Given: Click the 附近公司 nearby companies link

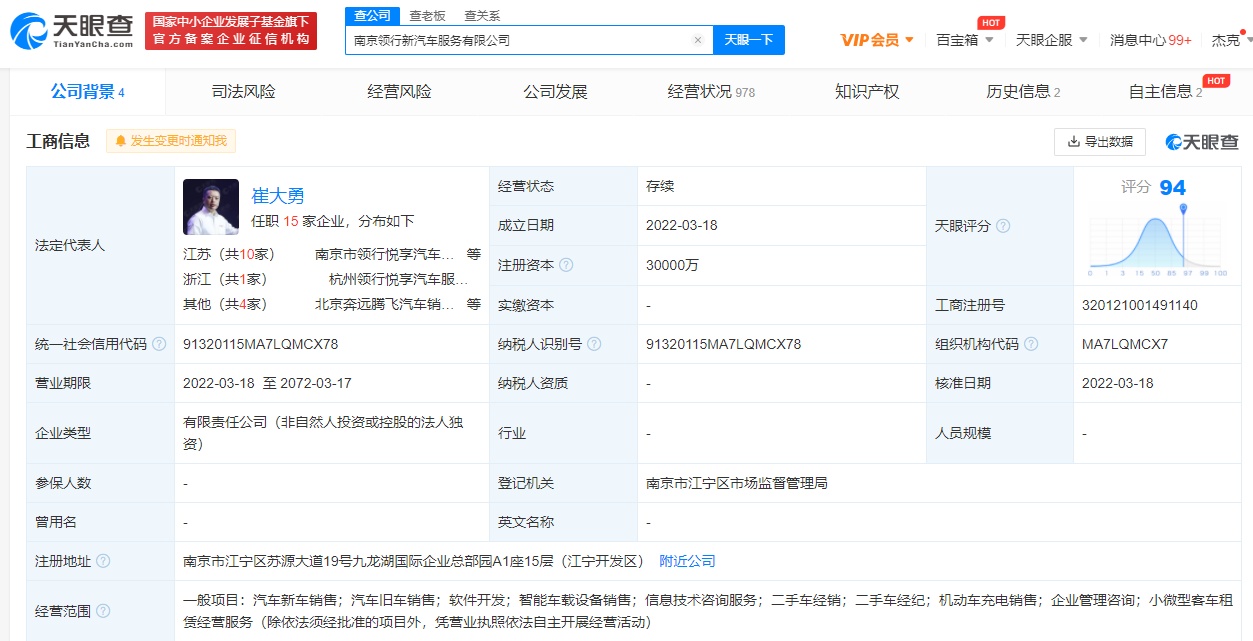Looking at the screenshot, I should click(x=687, y=561).
